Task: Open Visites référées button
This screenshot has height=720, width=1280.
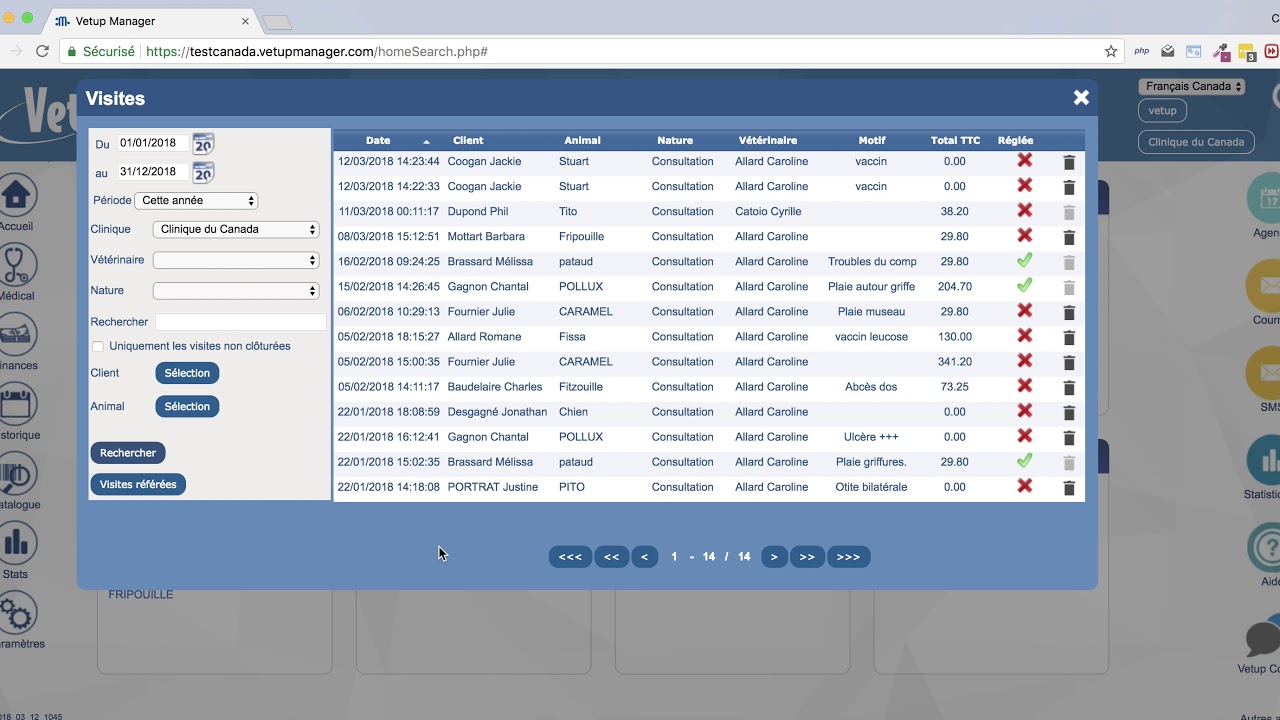Action: pos(138,485)
